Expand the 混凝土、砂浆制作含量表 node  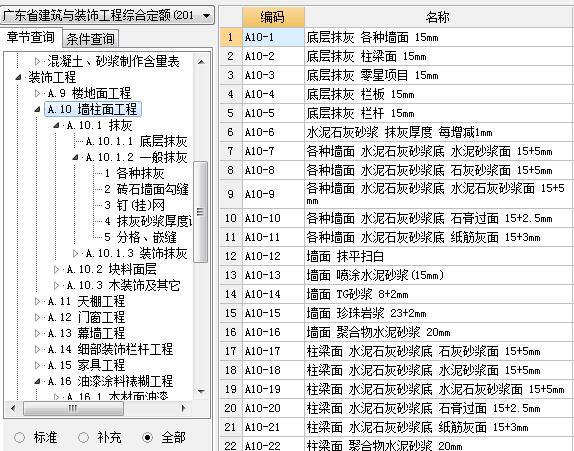pos(37,62)
